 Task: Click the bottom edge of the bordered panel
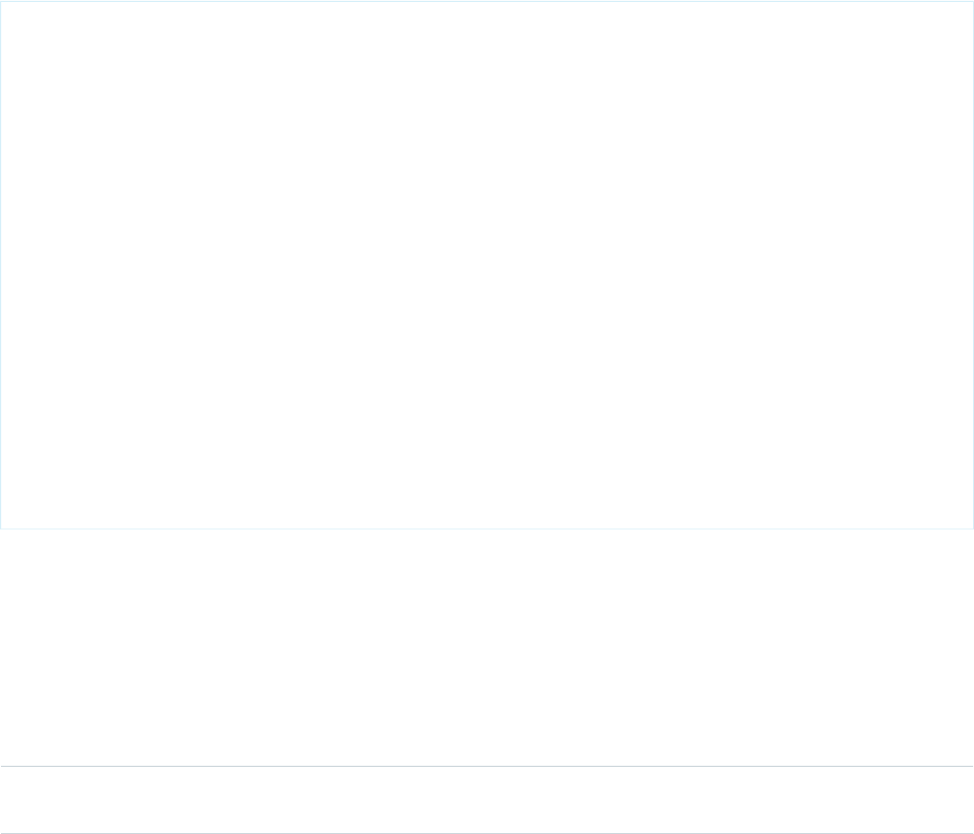[x=487, y=528]
